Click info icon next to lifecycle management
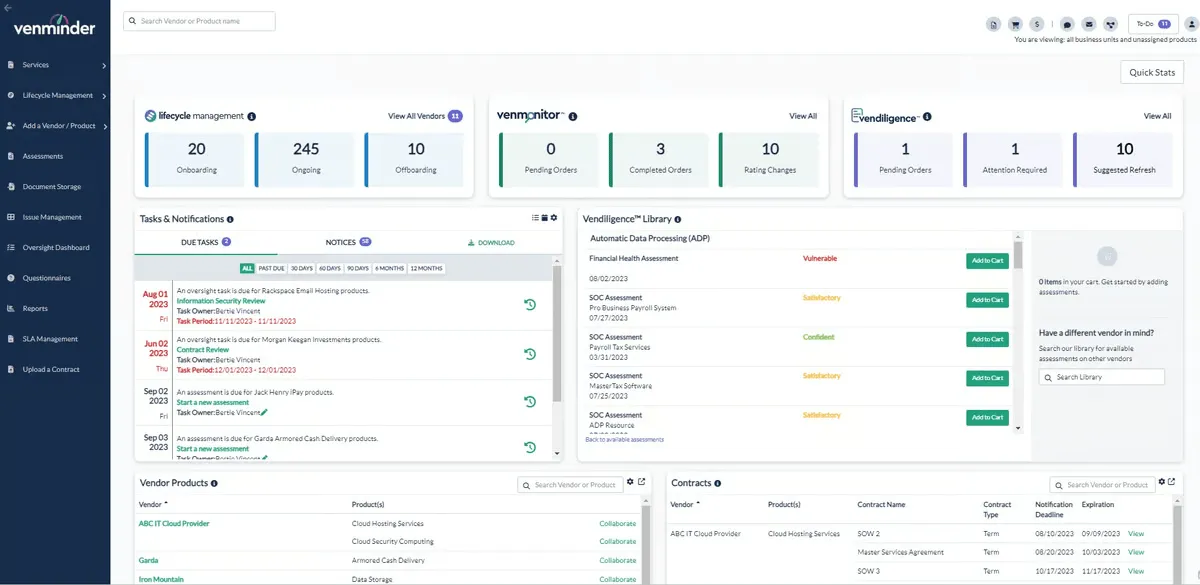This screenshot has width=1200, height=585. (251, 116)
